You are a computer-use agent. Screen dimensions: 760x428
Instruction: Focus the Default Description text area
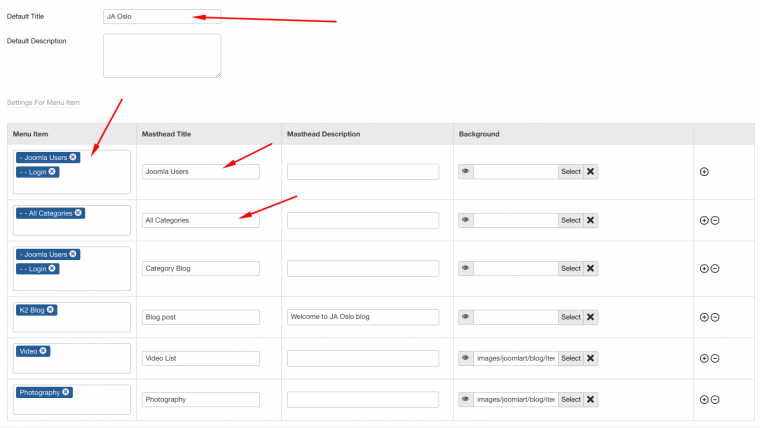coord(161,56)
